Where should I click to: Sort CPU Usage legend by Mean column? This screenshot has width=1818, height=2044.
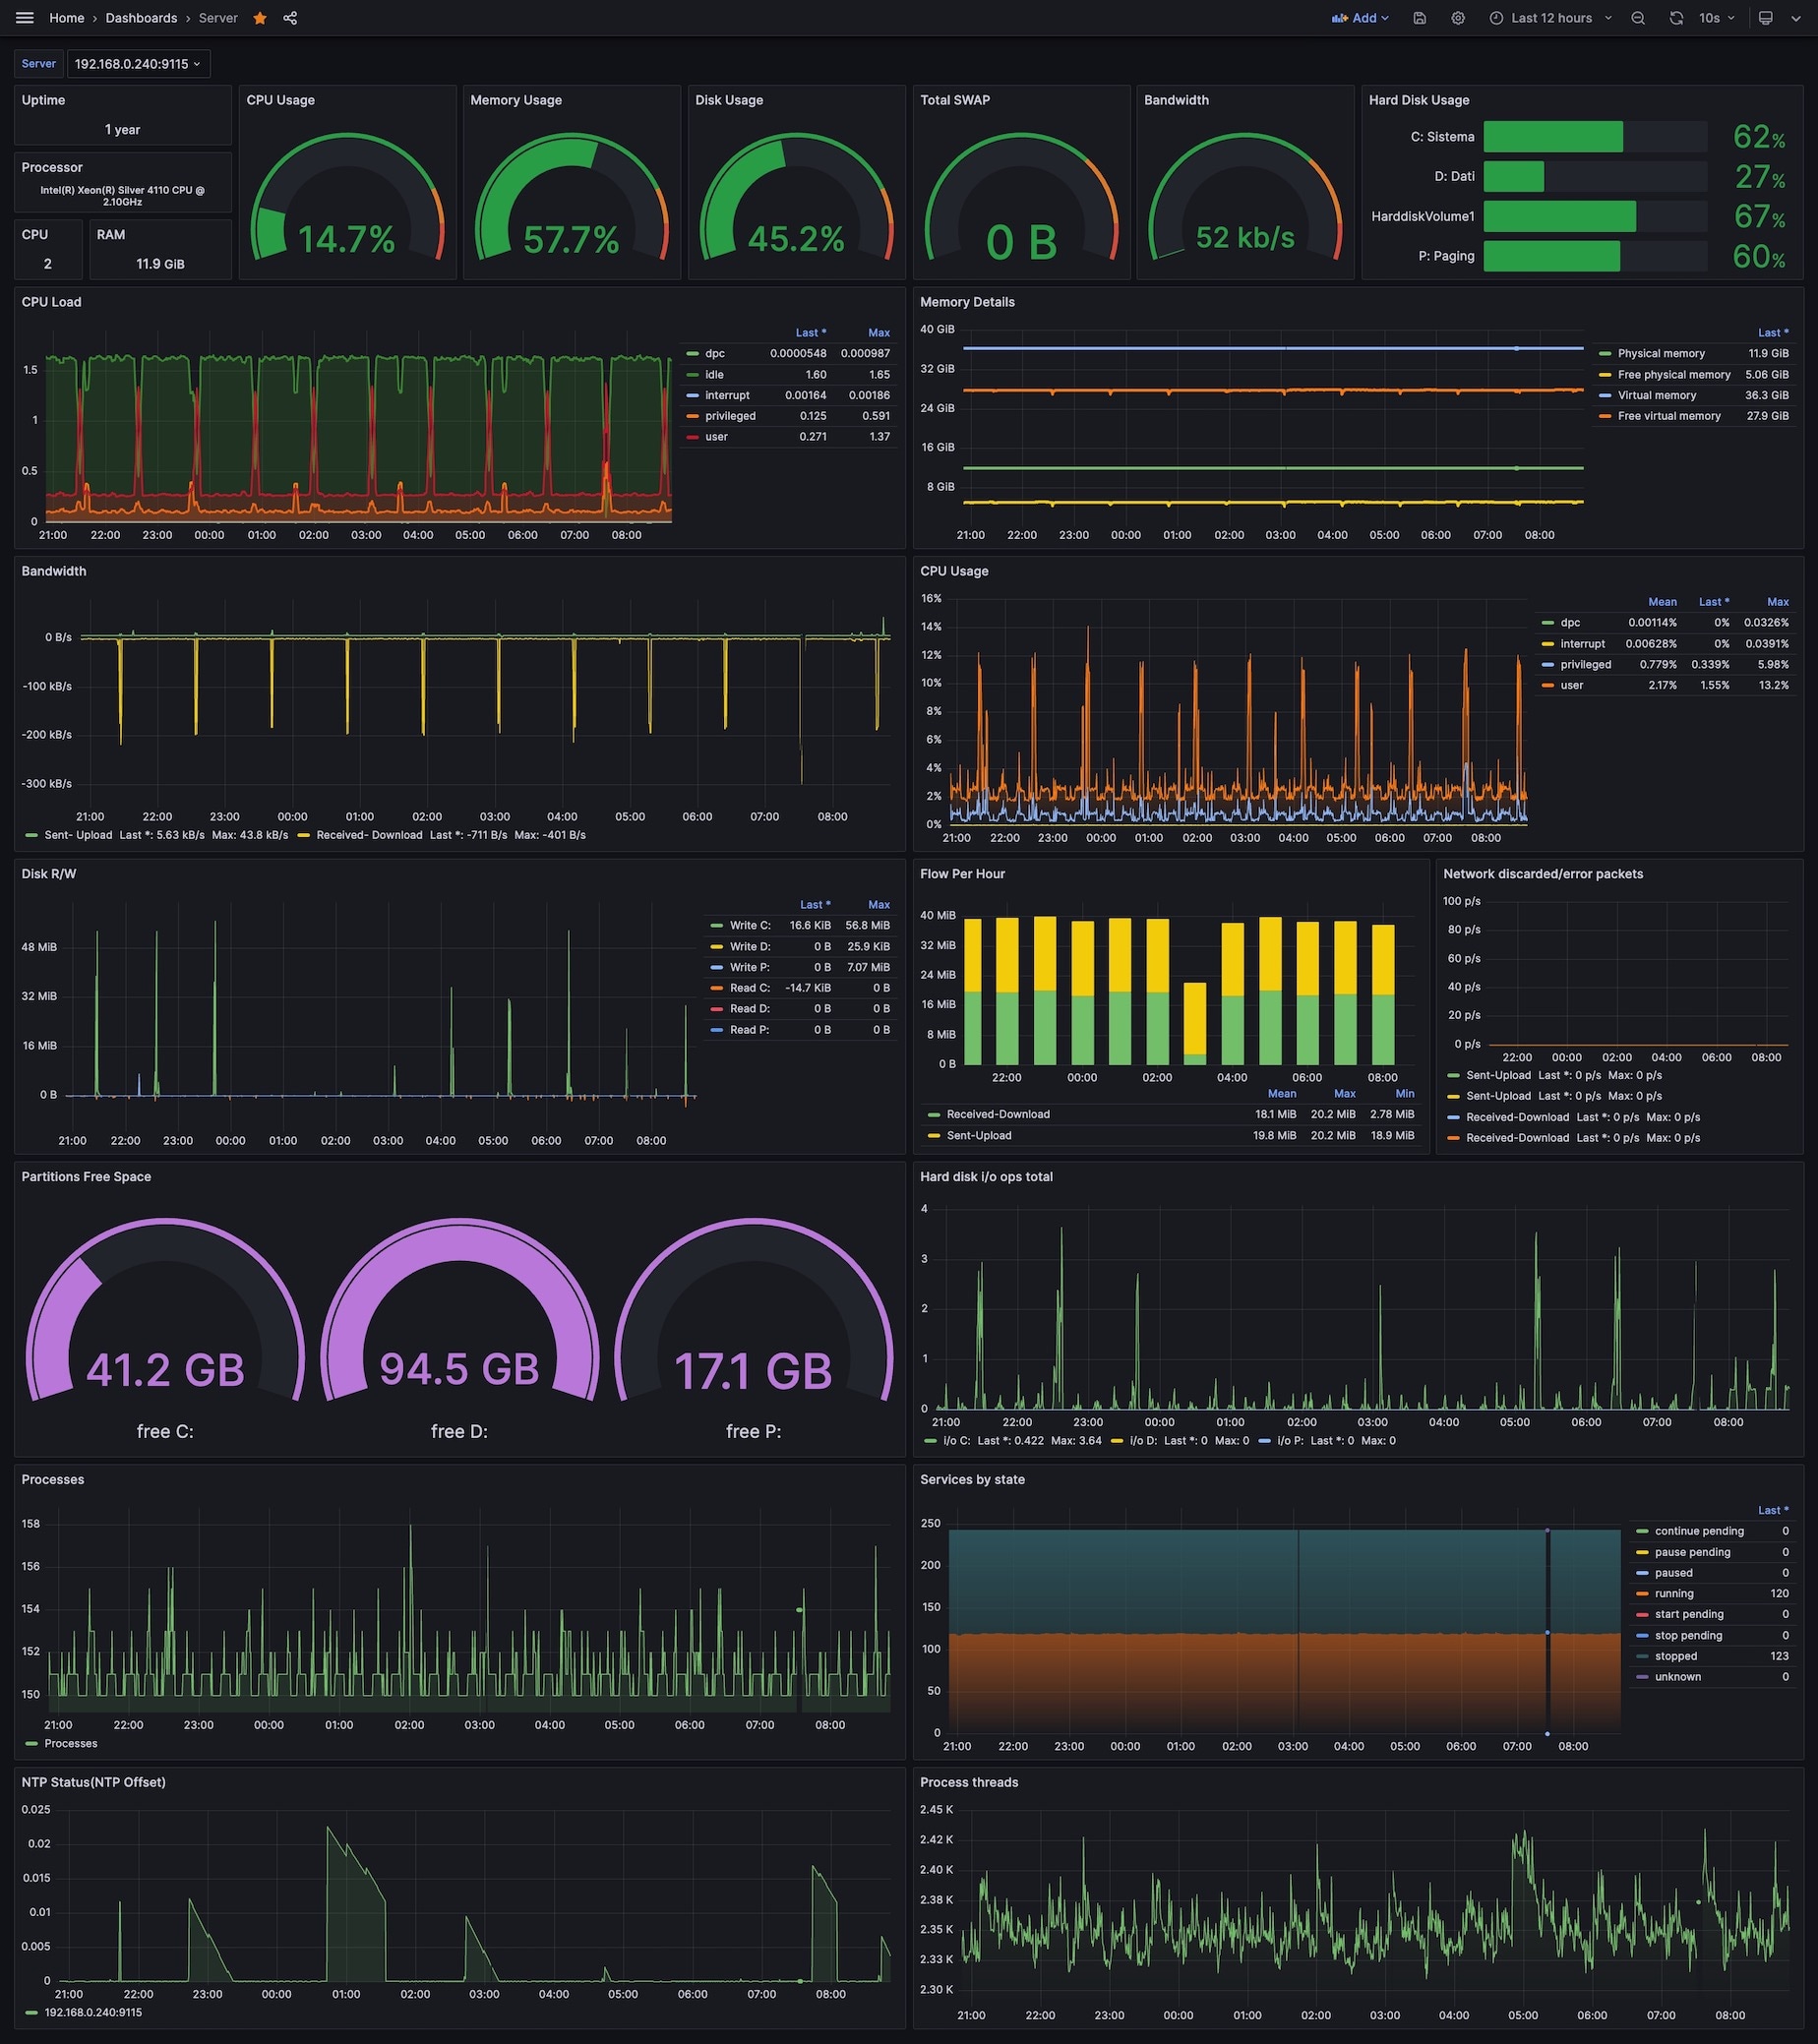point(1662,602)
